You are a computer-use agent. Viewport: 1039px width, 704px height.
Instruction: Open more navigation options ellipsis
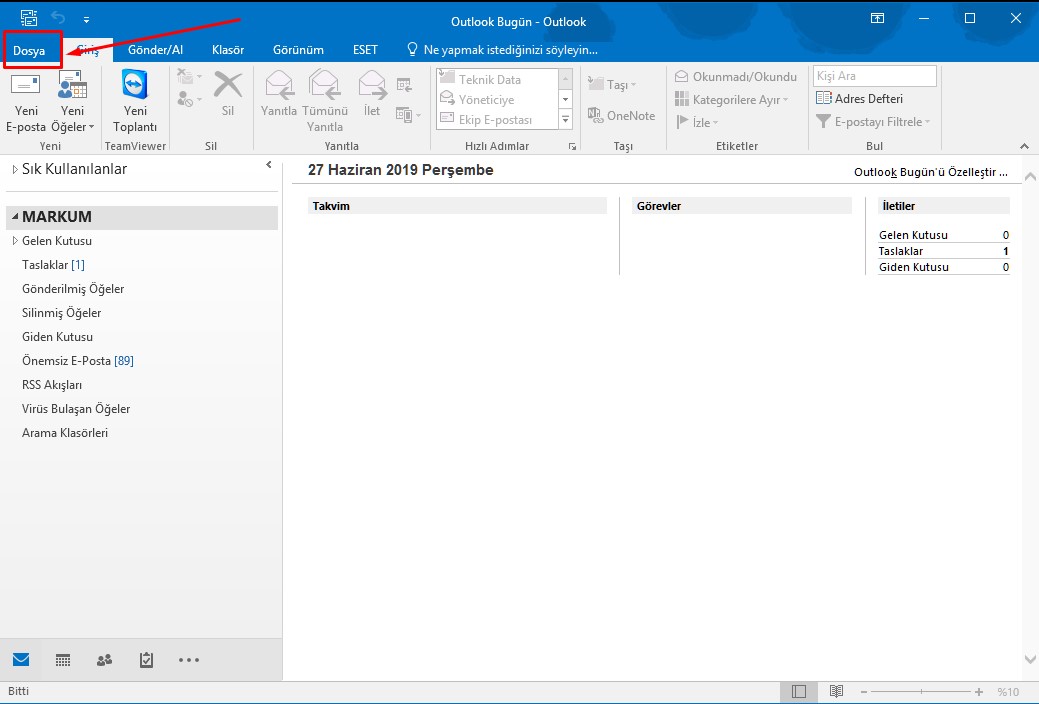click(x=189, y=660)
